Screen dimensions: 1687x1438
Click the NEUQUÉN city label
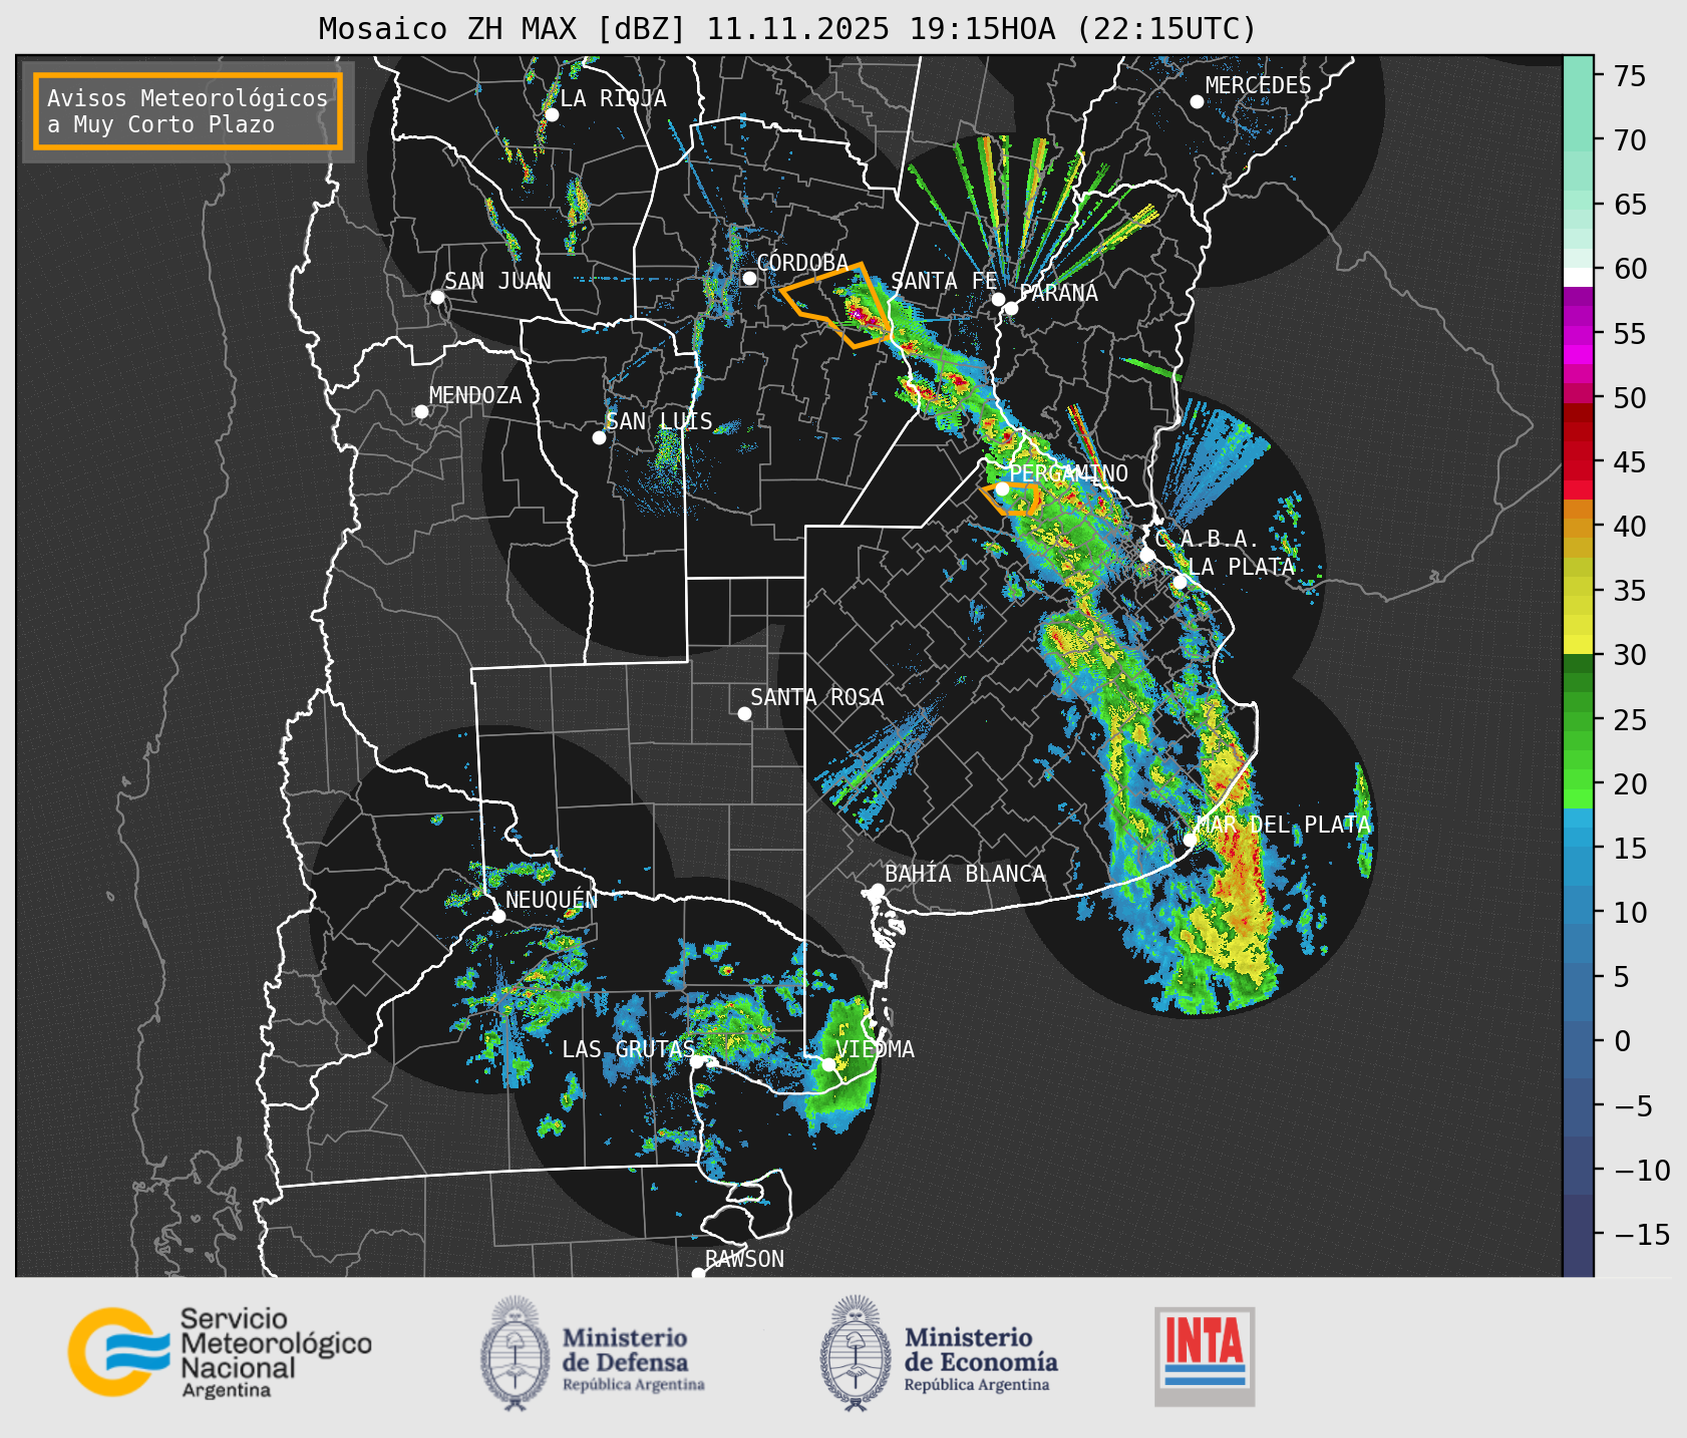(x=552, y=899)
